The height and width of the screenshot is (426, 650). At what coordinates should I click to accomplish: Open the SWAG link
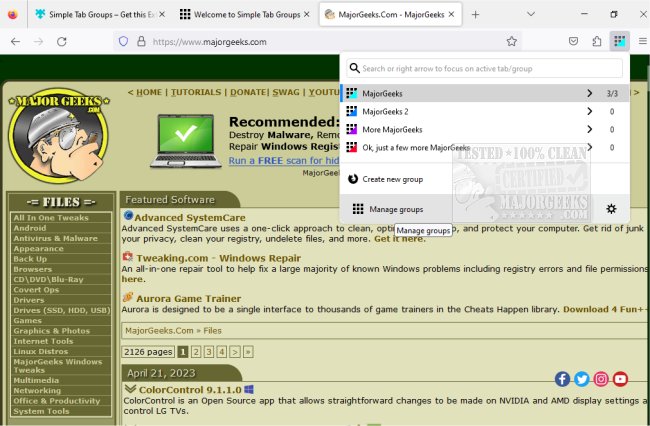pos(286,92)
